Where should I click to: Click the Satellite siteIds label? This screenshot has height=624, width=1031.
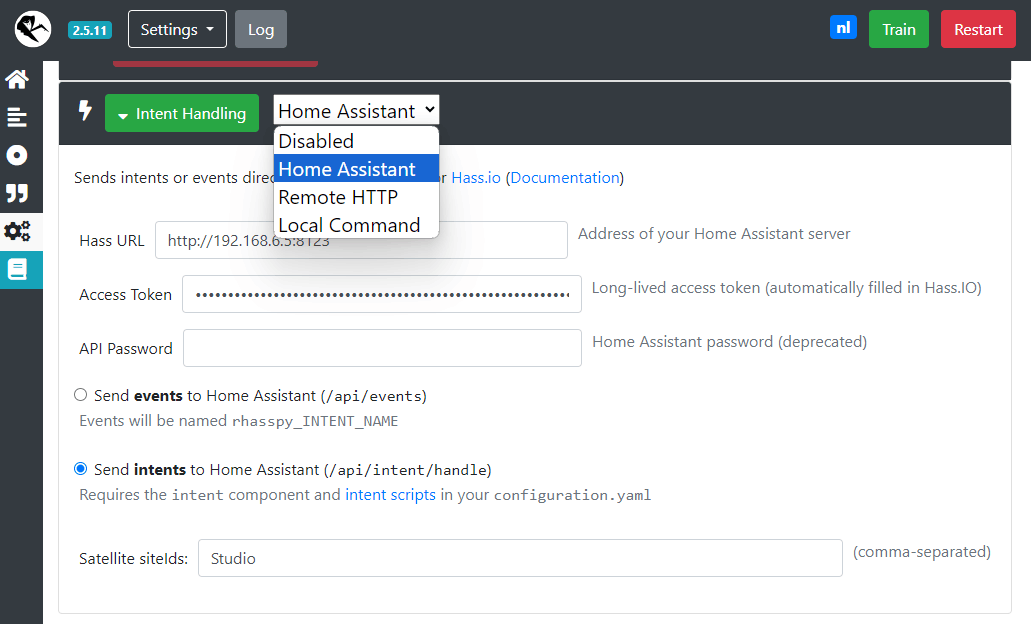(x=133, y=559)
